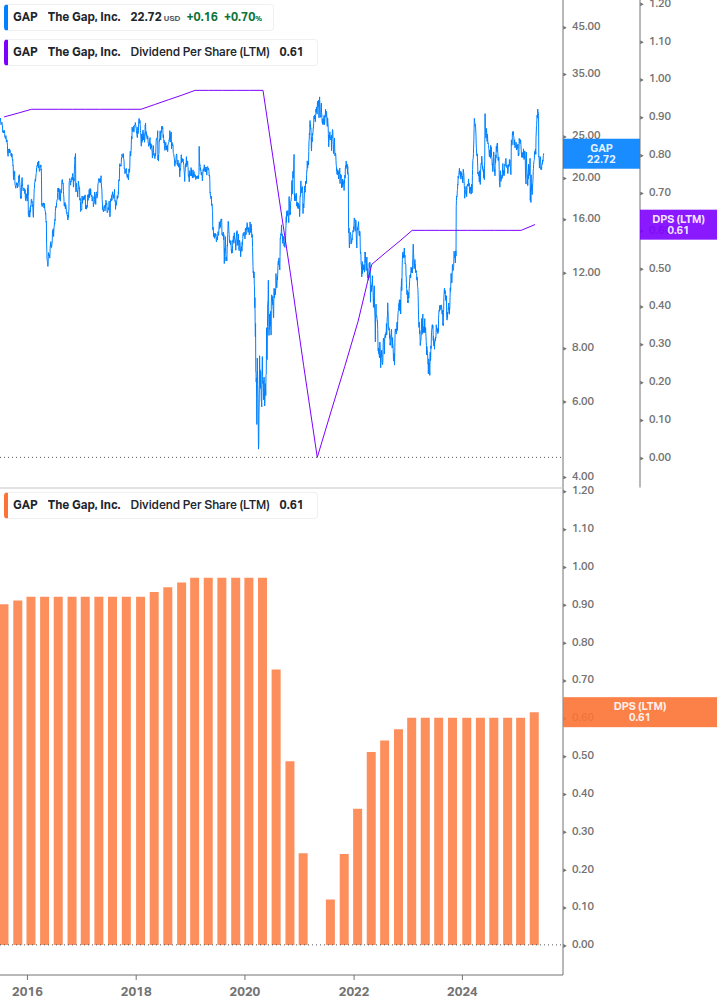Click the 2016 label on time axis

[x=28, y=992]
